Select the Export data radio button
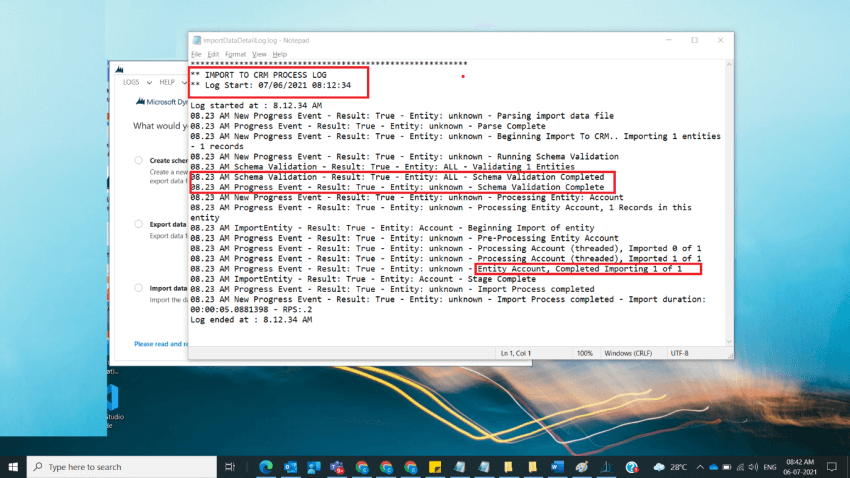The image size is (850, 478). point(139,224)
